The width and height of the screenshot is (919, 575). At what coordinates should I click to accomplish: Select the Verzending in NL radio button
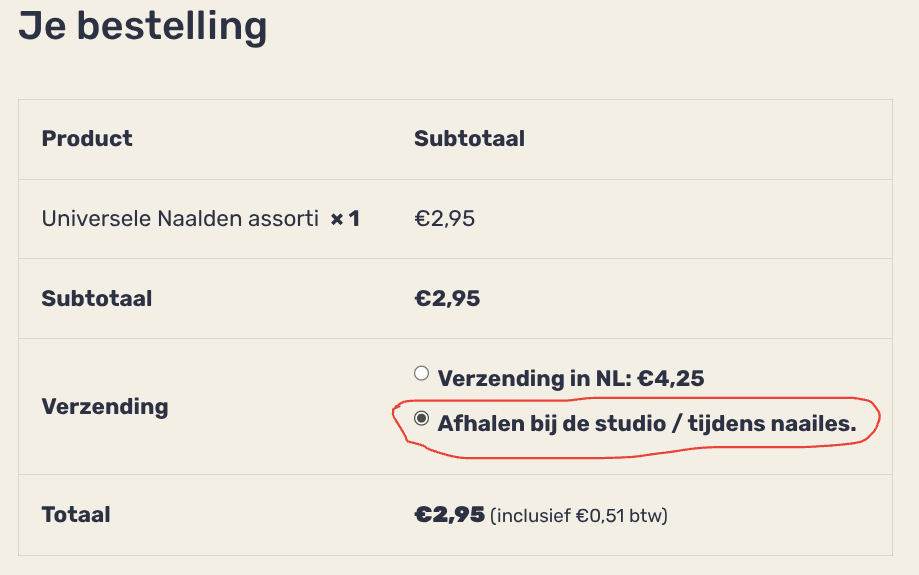click(421, 374)
